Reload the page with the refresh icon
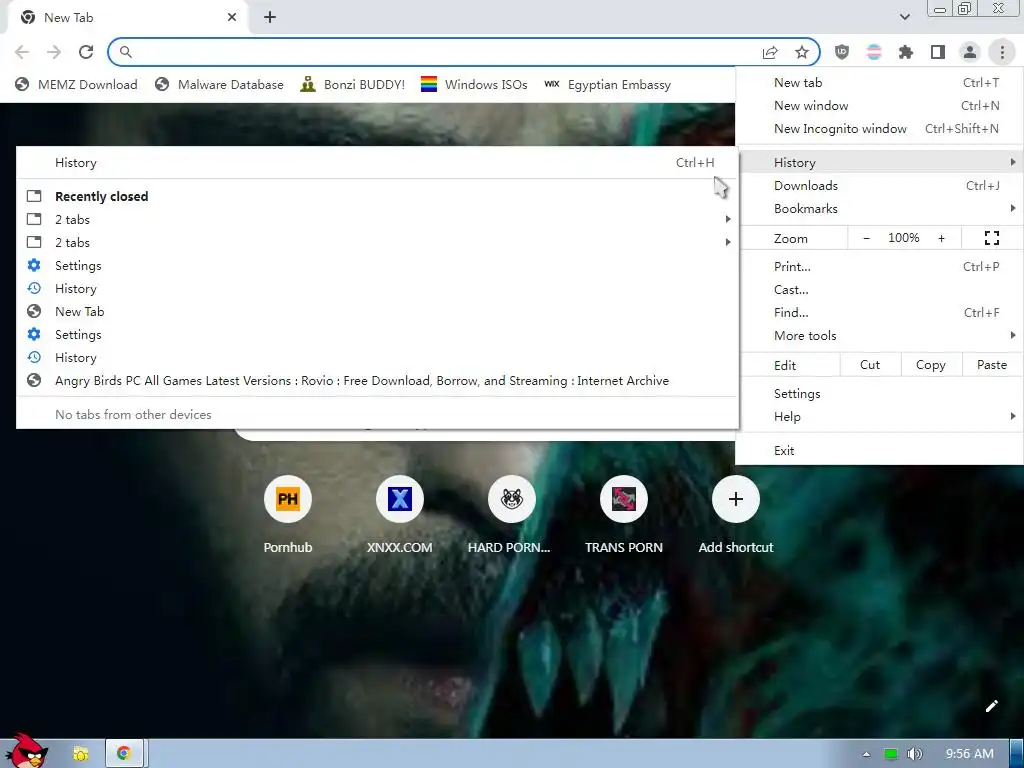Image resolution: width=1024 pixels, height=768 pixels. (86, 52)
